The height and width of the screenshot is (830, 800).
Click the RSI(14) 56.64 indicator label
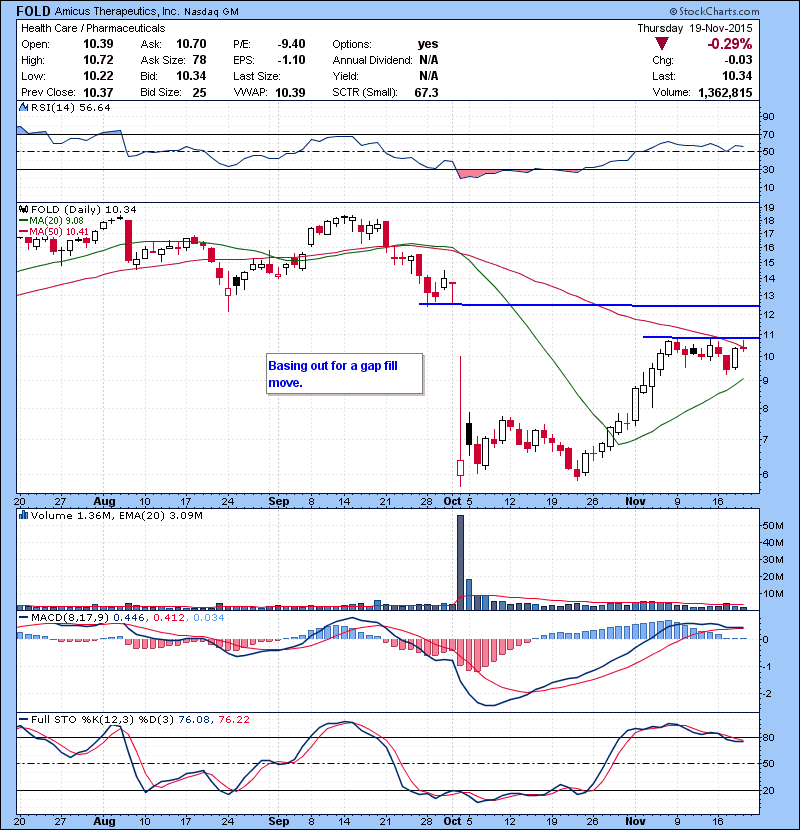(70, 107)
